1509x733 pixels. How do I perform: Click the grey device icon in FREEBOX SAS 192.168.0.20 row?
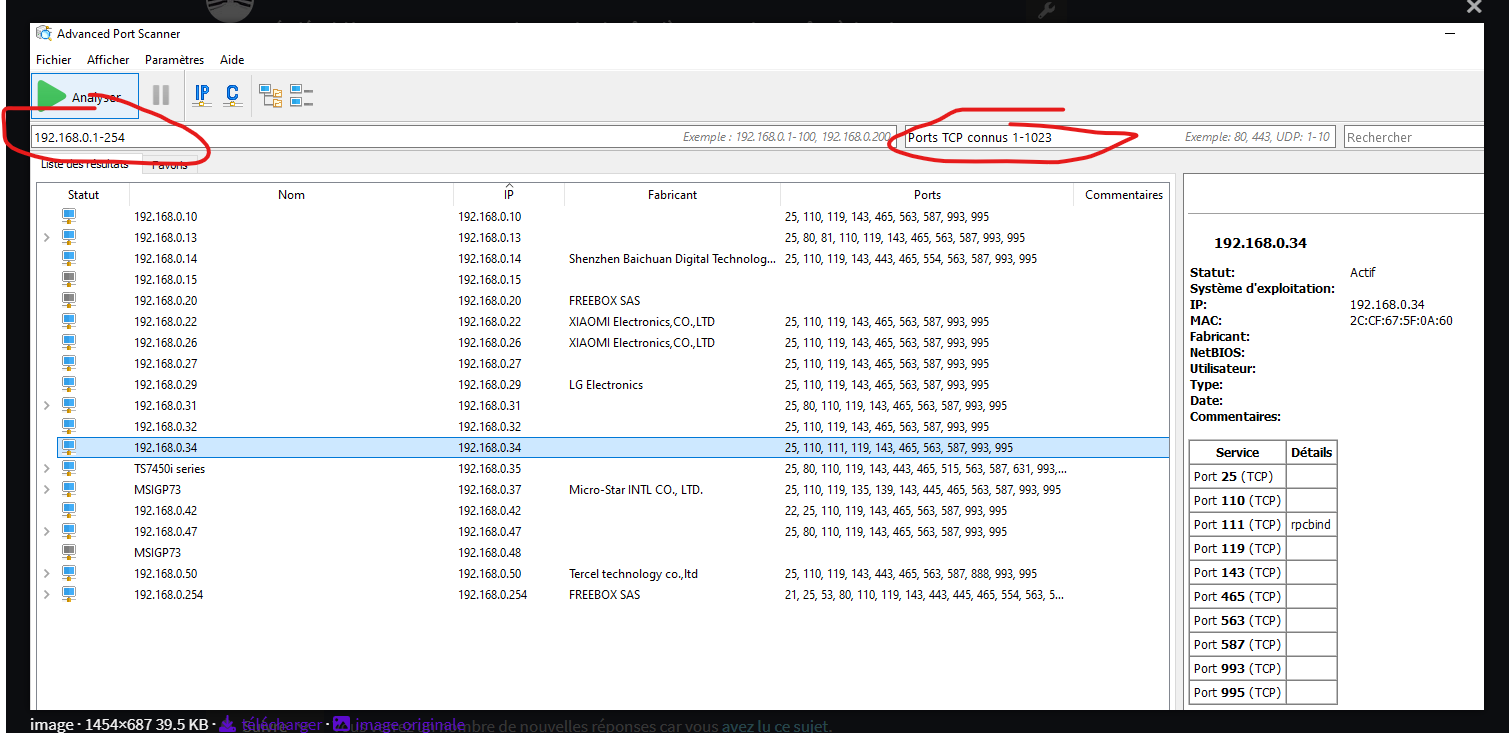tap(69, 300)
